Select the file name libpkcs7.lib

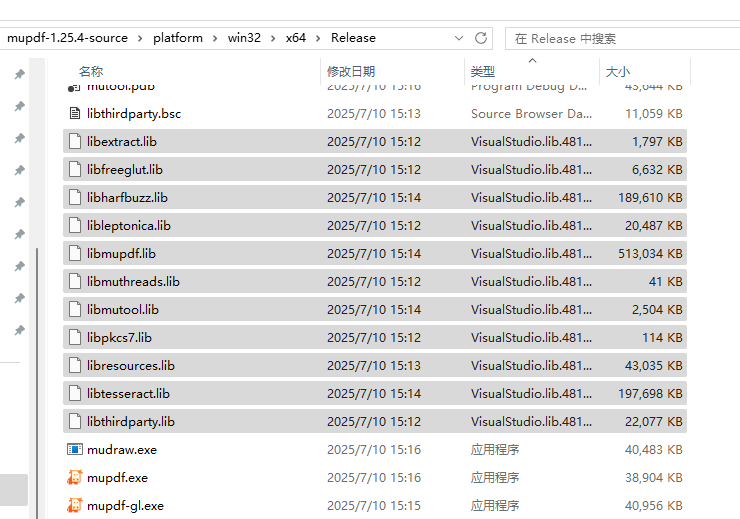click(x=119, y=337)
